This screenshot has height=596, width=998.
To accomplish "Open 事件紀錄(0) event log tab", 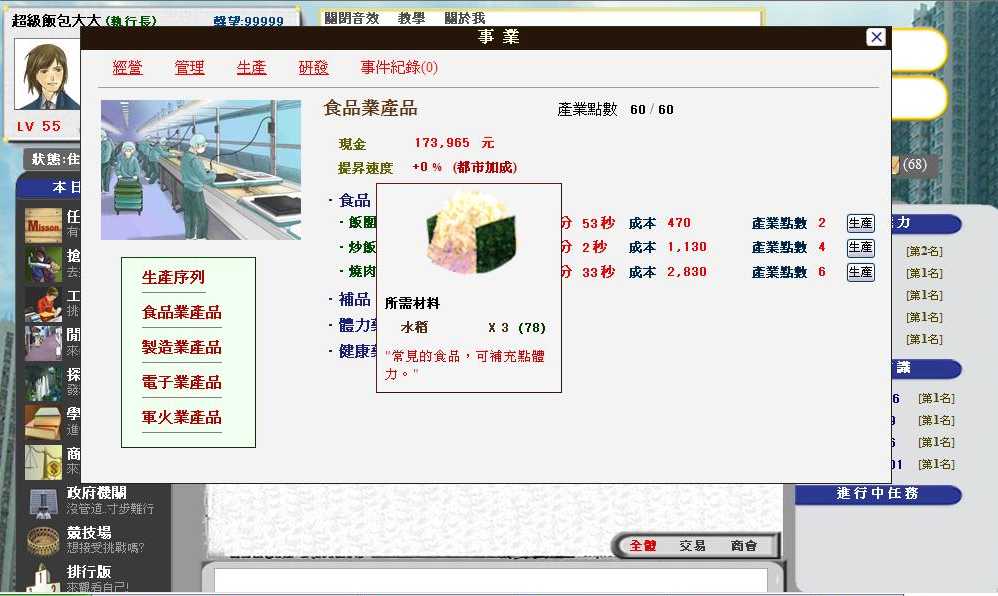I will pos(399,68).
